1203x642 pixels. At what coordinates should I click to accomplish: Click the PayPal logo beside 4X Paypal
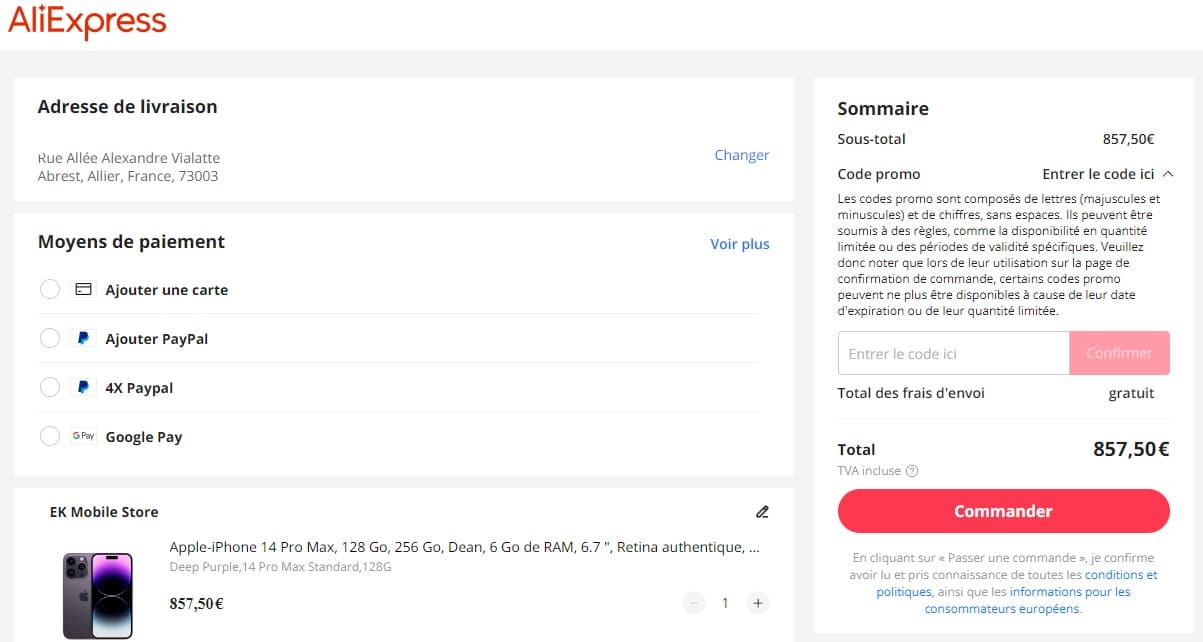tap(84, 388)
